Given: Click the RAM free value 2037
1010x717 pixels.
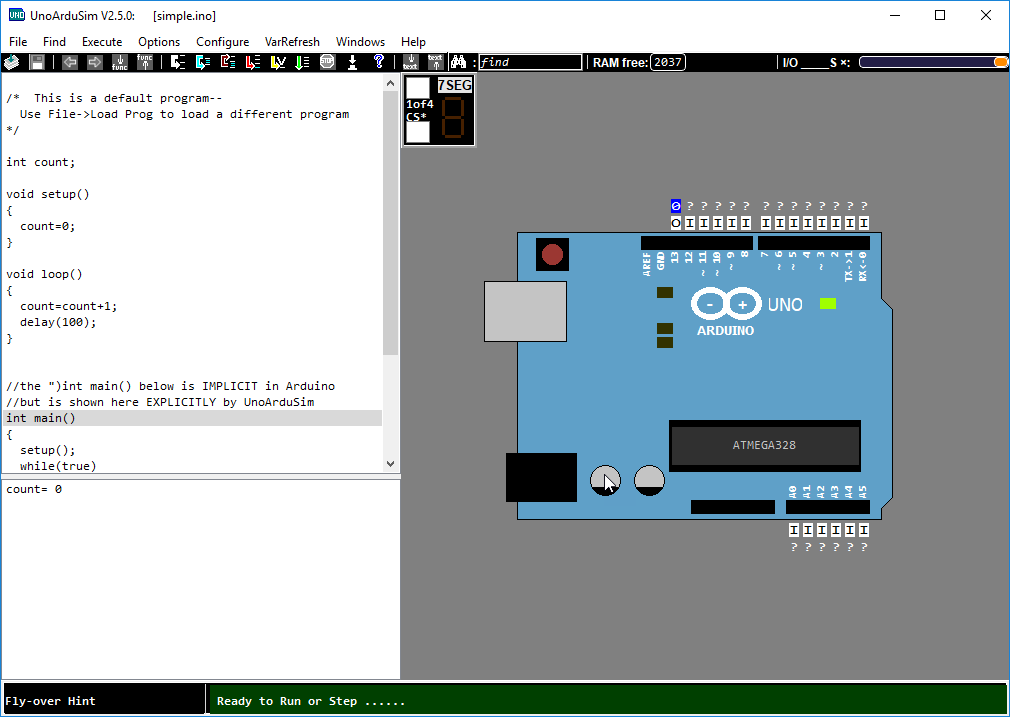Looking at the screenshot, I should point(668,62).
